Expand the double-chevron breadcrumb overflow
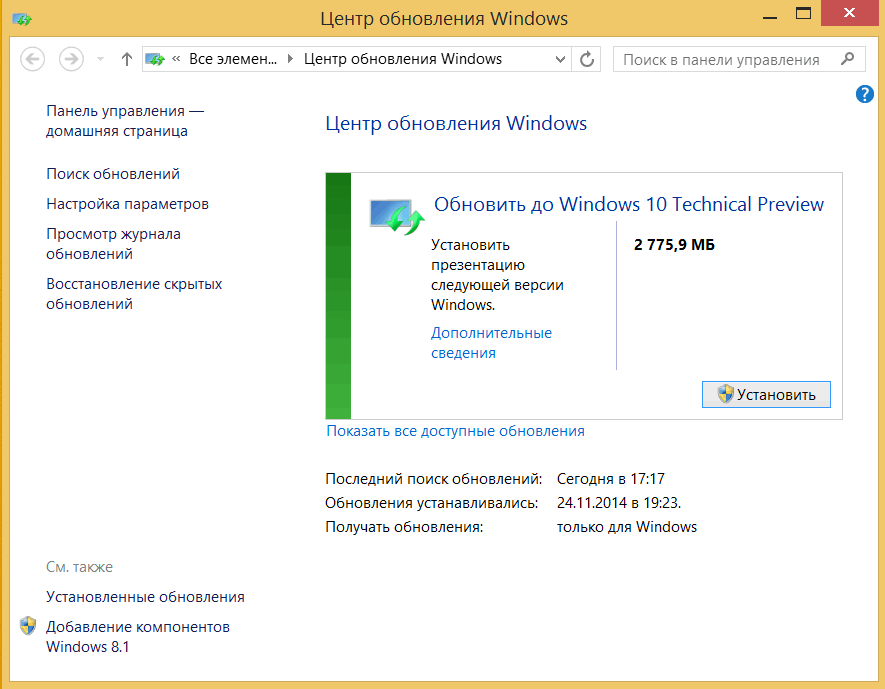The image size is (885, 689). click(x=176, y=59)
